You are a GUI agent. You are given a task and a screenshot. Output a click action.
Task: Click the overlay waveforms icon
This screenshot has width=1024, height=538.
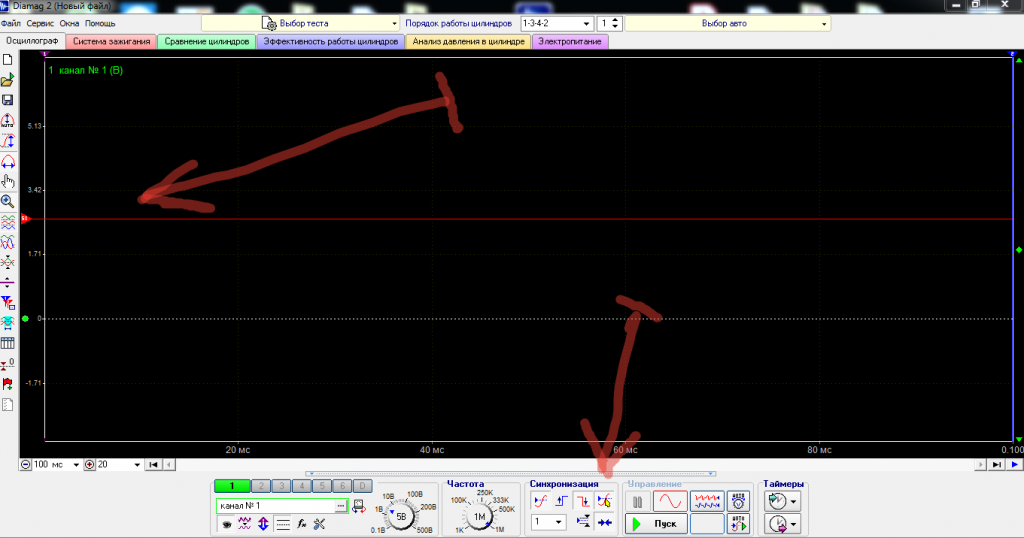point(8,242)
